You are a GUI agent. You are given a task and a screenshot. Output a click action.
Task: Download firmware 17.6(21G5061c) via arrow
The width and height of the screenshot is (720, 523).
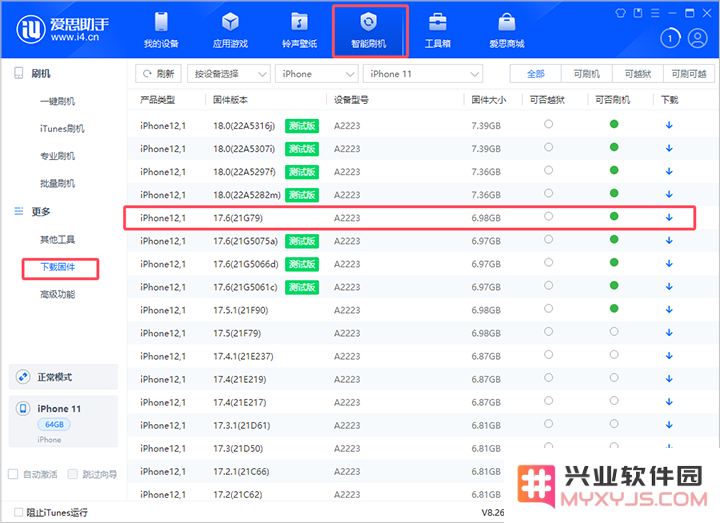669,287
